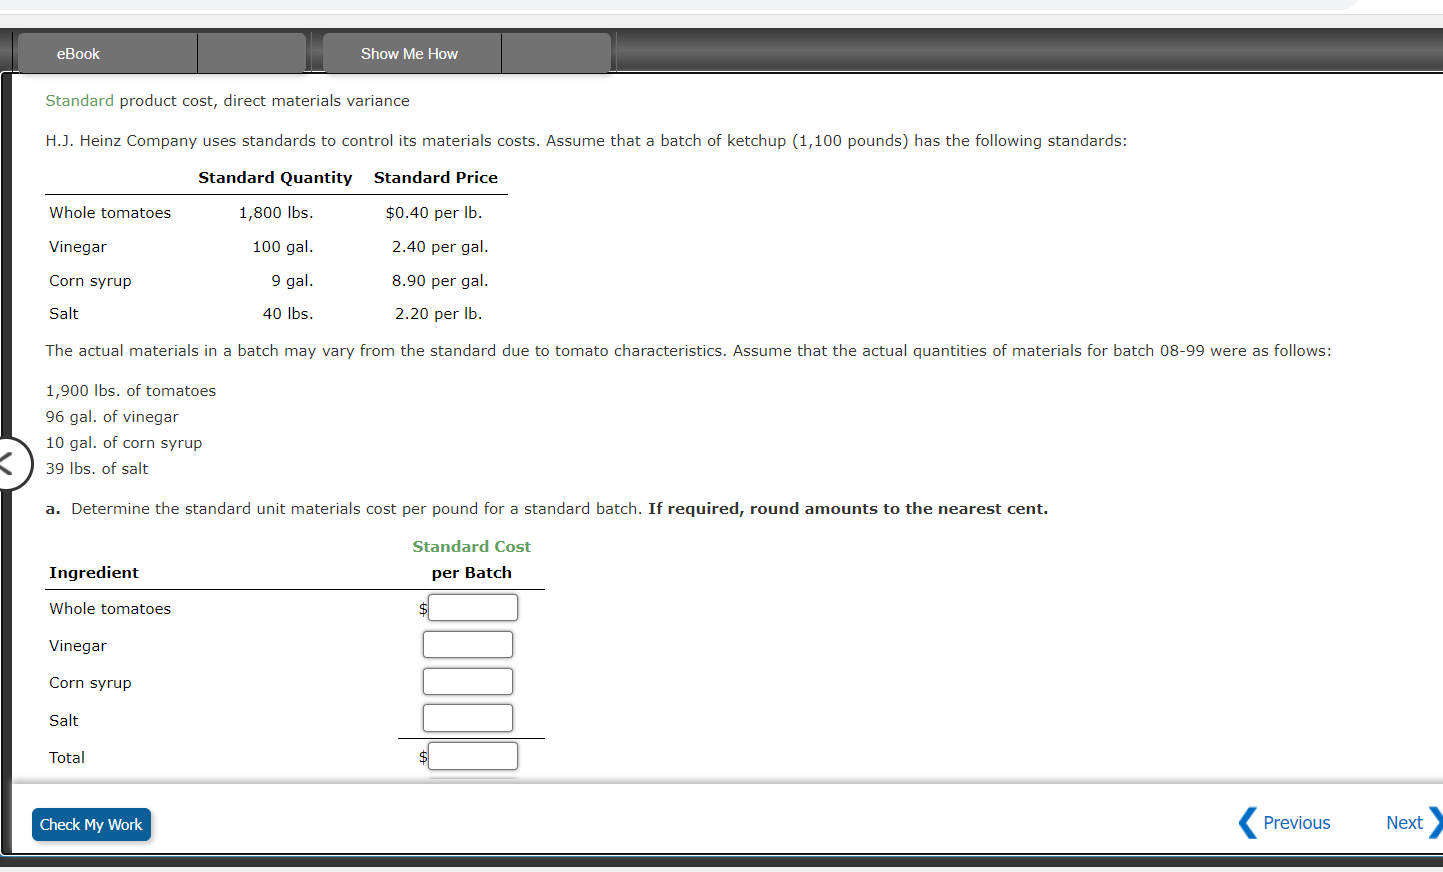Select the Whole tomatoes standard cost field
The width and height of the screenshot is (1443, 872).
click(x=472, y=607)
